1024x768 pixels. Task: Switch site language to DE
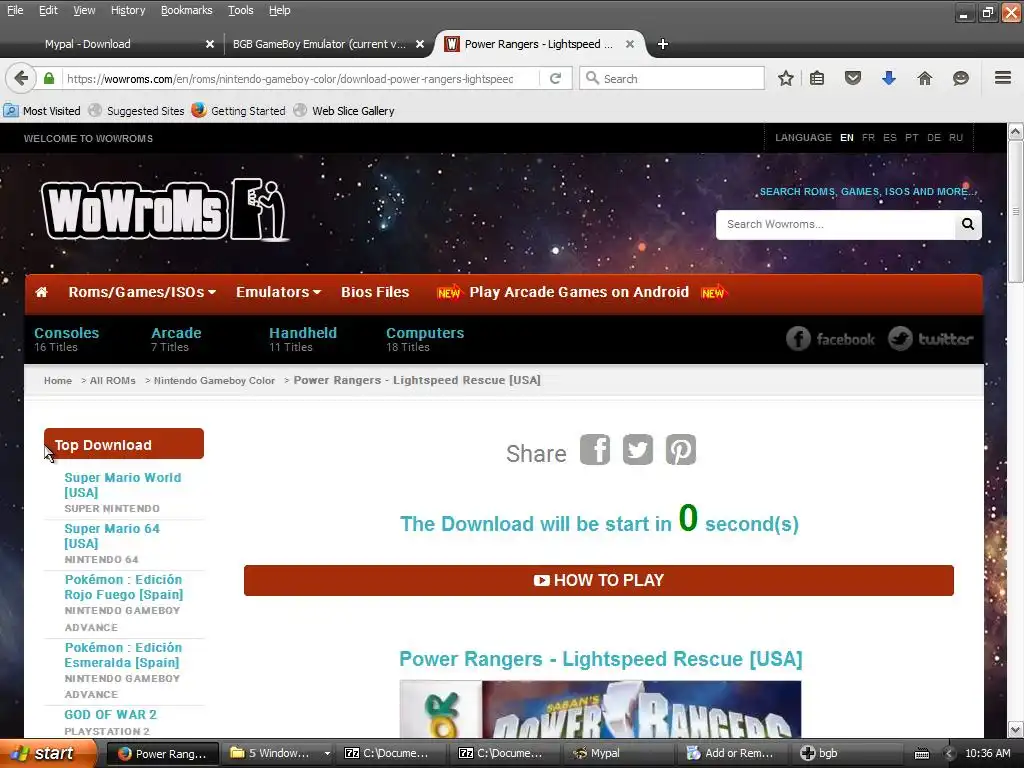click(x=934, y=138)
